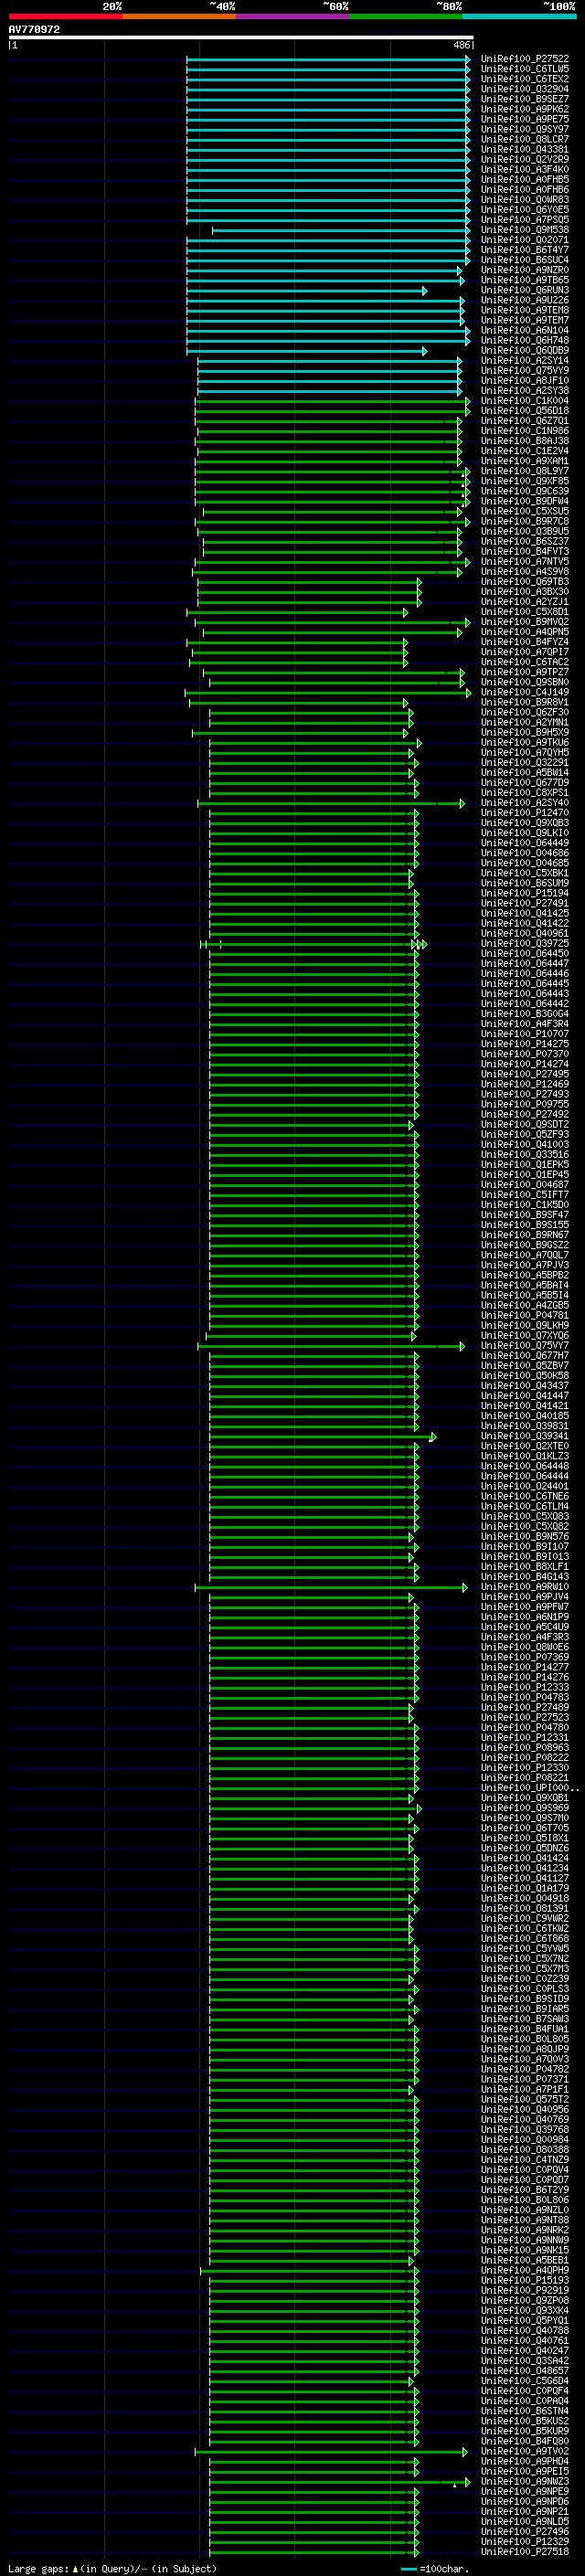Select label UniRef100_Q0WR83

(525, 200)
